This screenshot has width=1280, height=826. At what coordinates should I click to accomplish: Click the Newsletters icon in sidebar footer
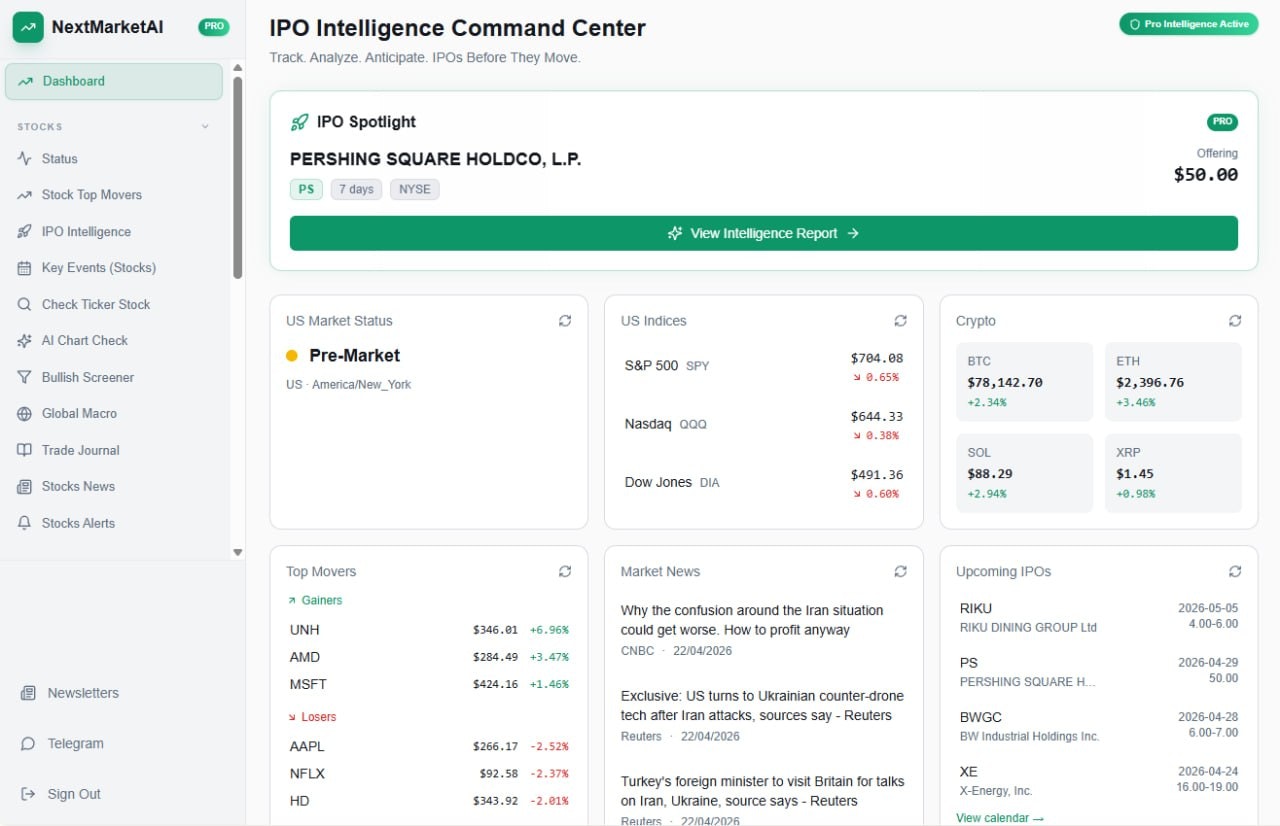click(x=28, y=693)
